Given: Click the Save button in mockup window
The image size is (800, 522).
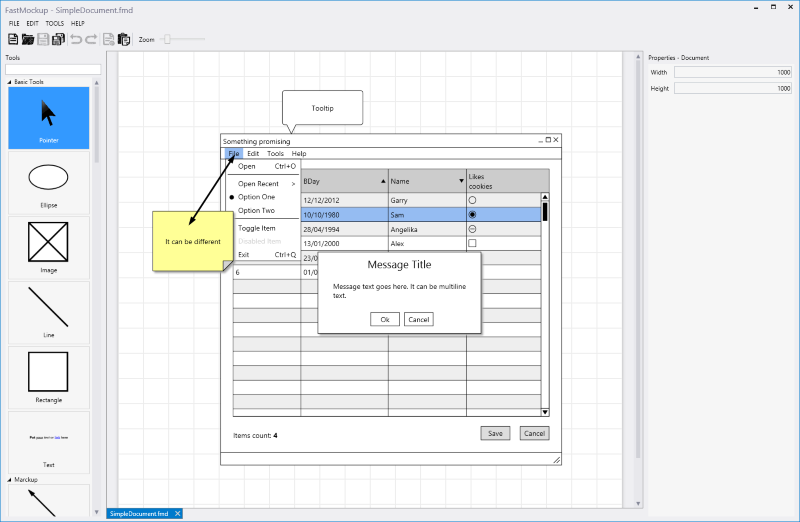Looking at the screenshot, I should tap(495, 433).
